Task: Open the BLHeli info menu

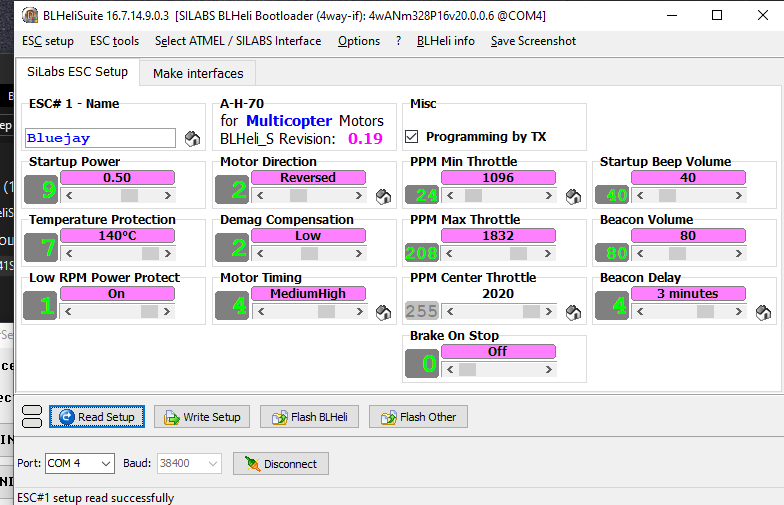Action: [446, 41]
